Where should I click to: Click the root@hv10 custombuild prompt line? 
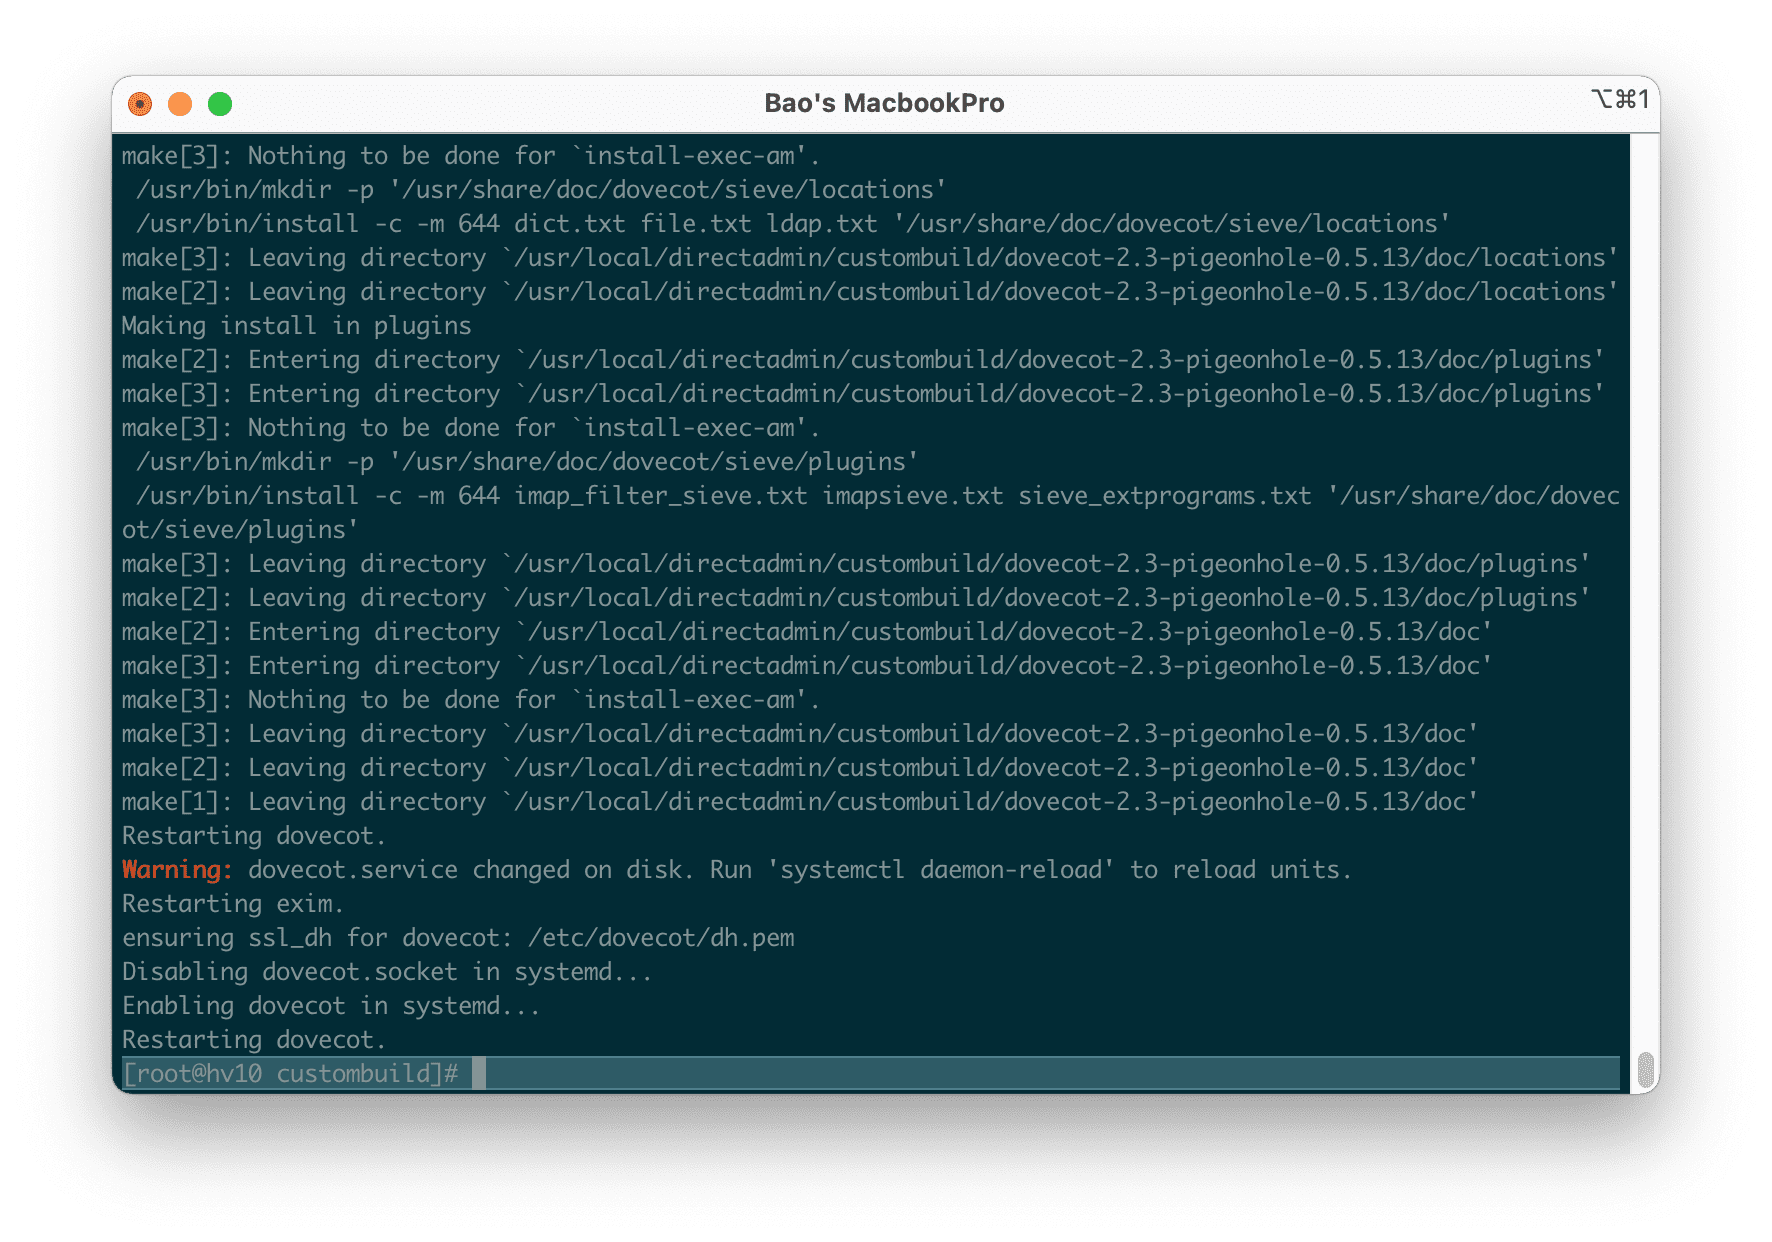[870, 1073]
